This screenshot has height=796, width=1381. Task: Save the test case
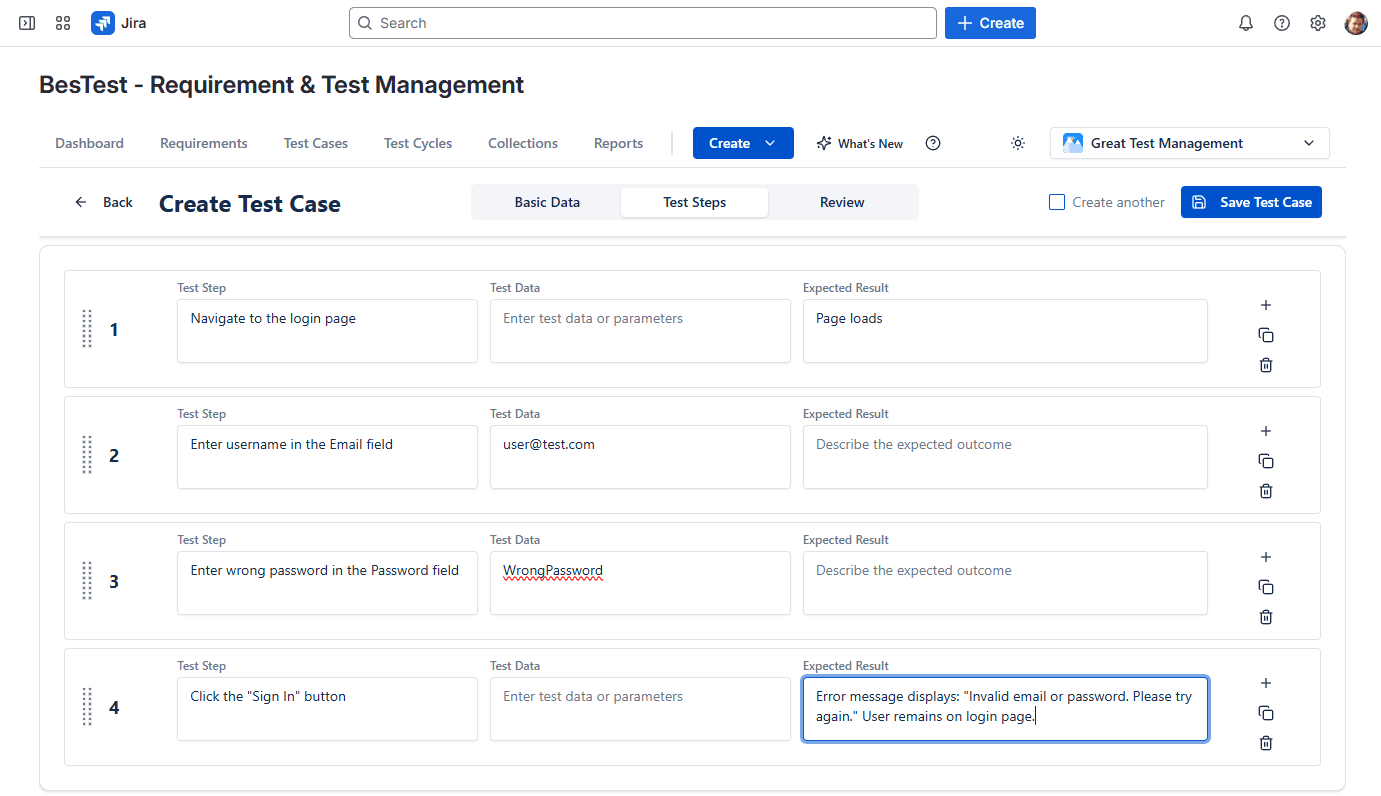click(1251, 201)
